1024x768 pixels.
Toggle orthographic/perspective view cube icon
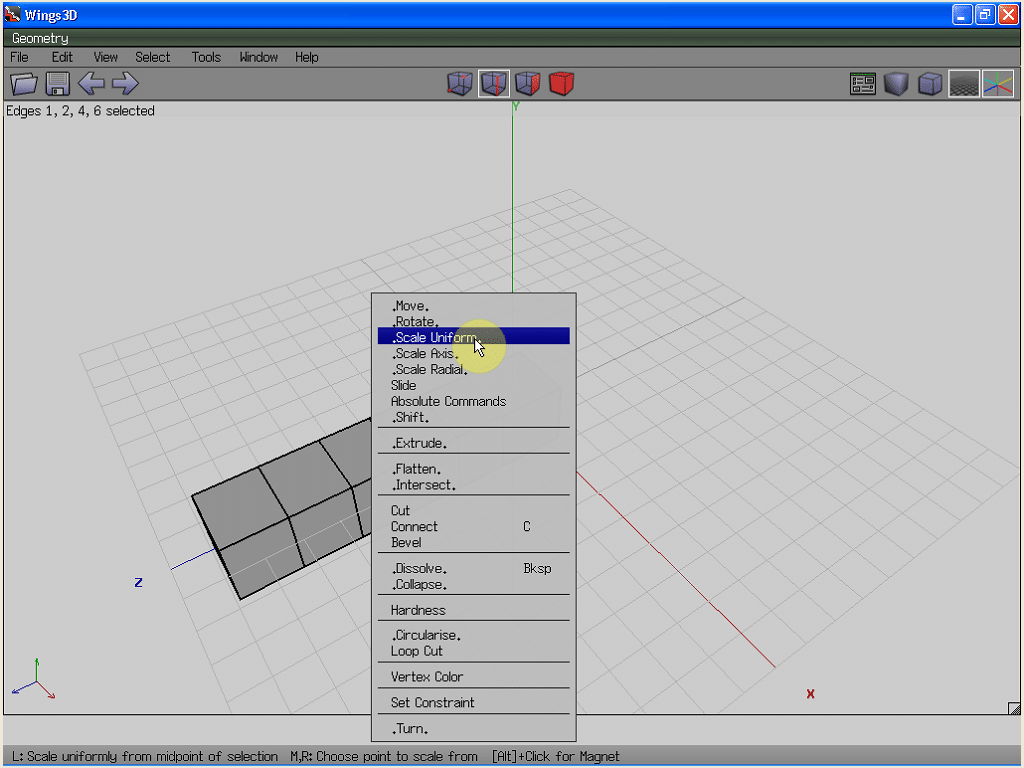pos(930,84)
